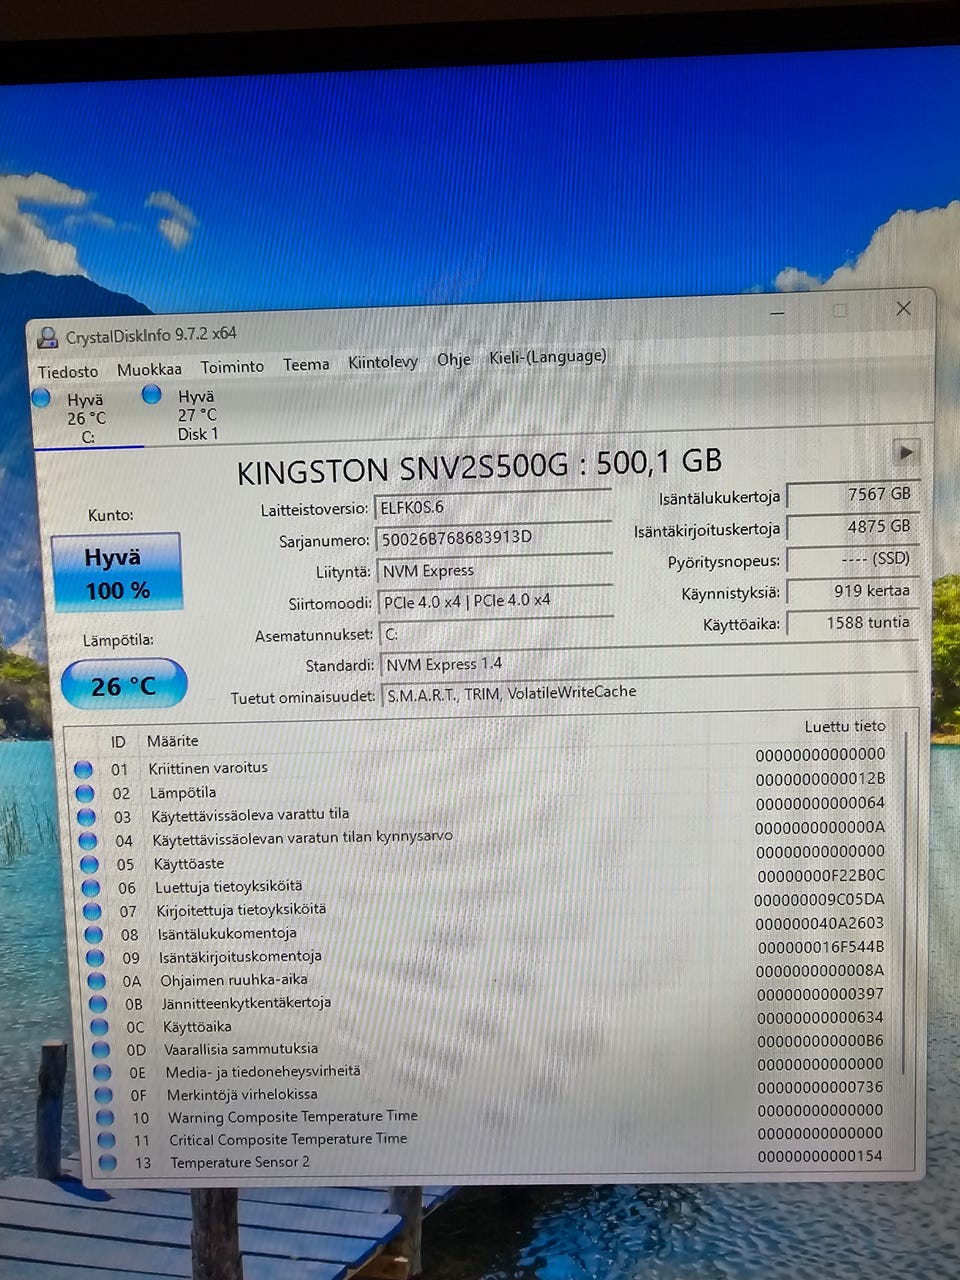The width and height of the screenshot is (960, 1280).
Task: Select the Kriittinen varoitus row text
Action: tap(208, 768)
